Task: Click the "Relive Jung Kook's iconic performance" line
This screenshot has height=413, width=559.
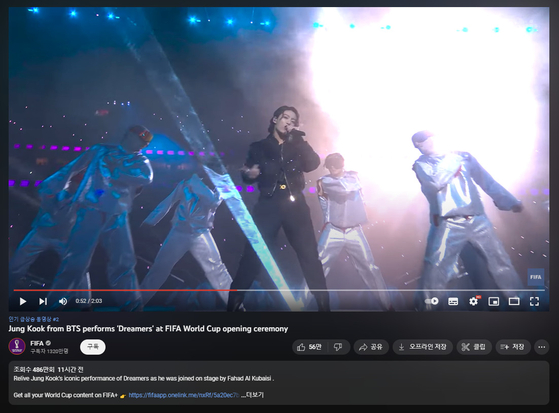Action: [144, 378]
